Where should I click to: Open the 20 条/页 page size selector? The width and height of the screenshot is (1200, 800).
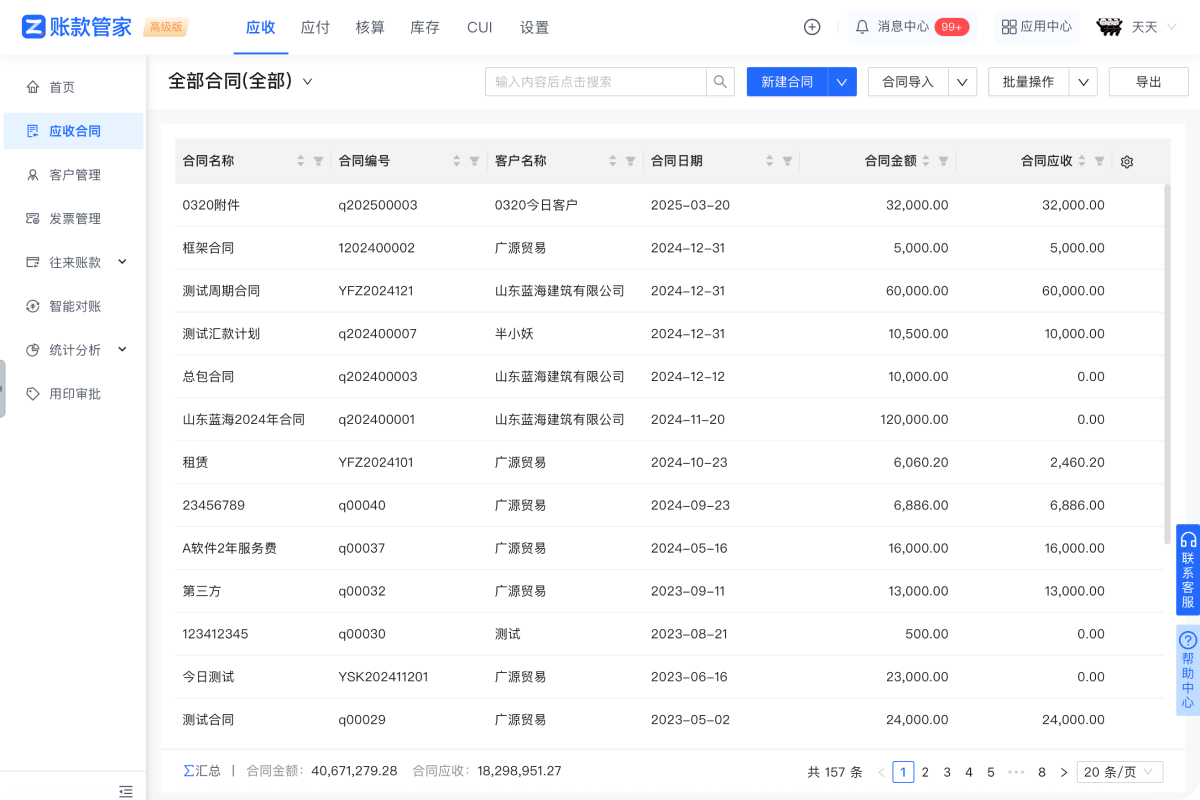[1120, 772]
